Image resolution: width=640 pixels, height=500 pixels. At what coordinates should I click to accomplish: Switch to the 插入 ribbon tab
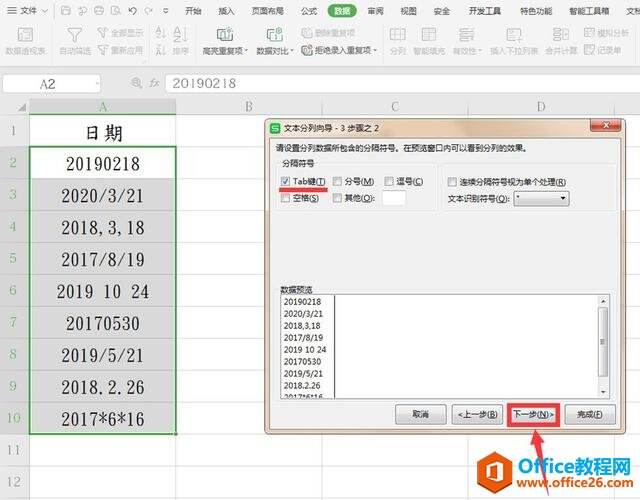click(x=227, y=11)
